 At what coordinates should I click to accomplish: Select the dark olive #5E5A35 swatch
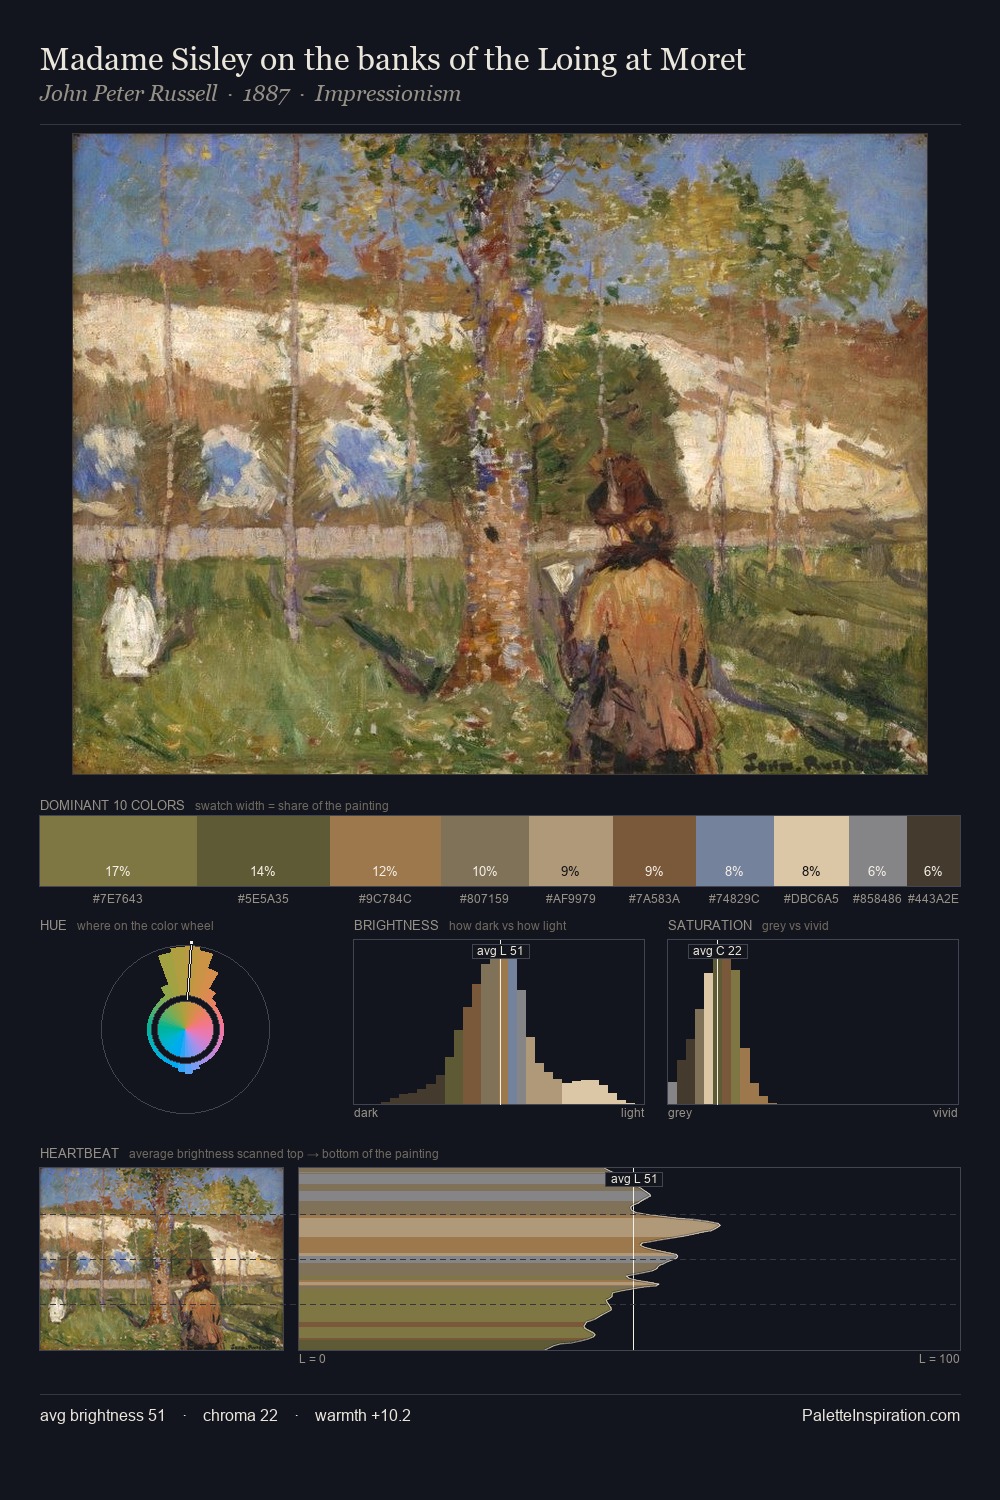coord(263,851)
